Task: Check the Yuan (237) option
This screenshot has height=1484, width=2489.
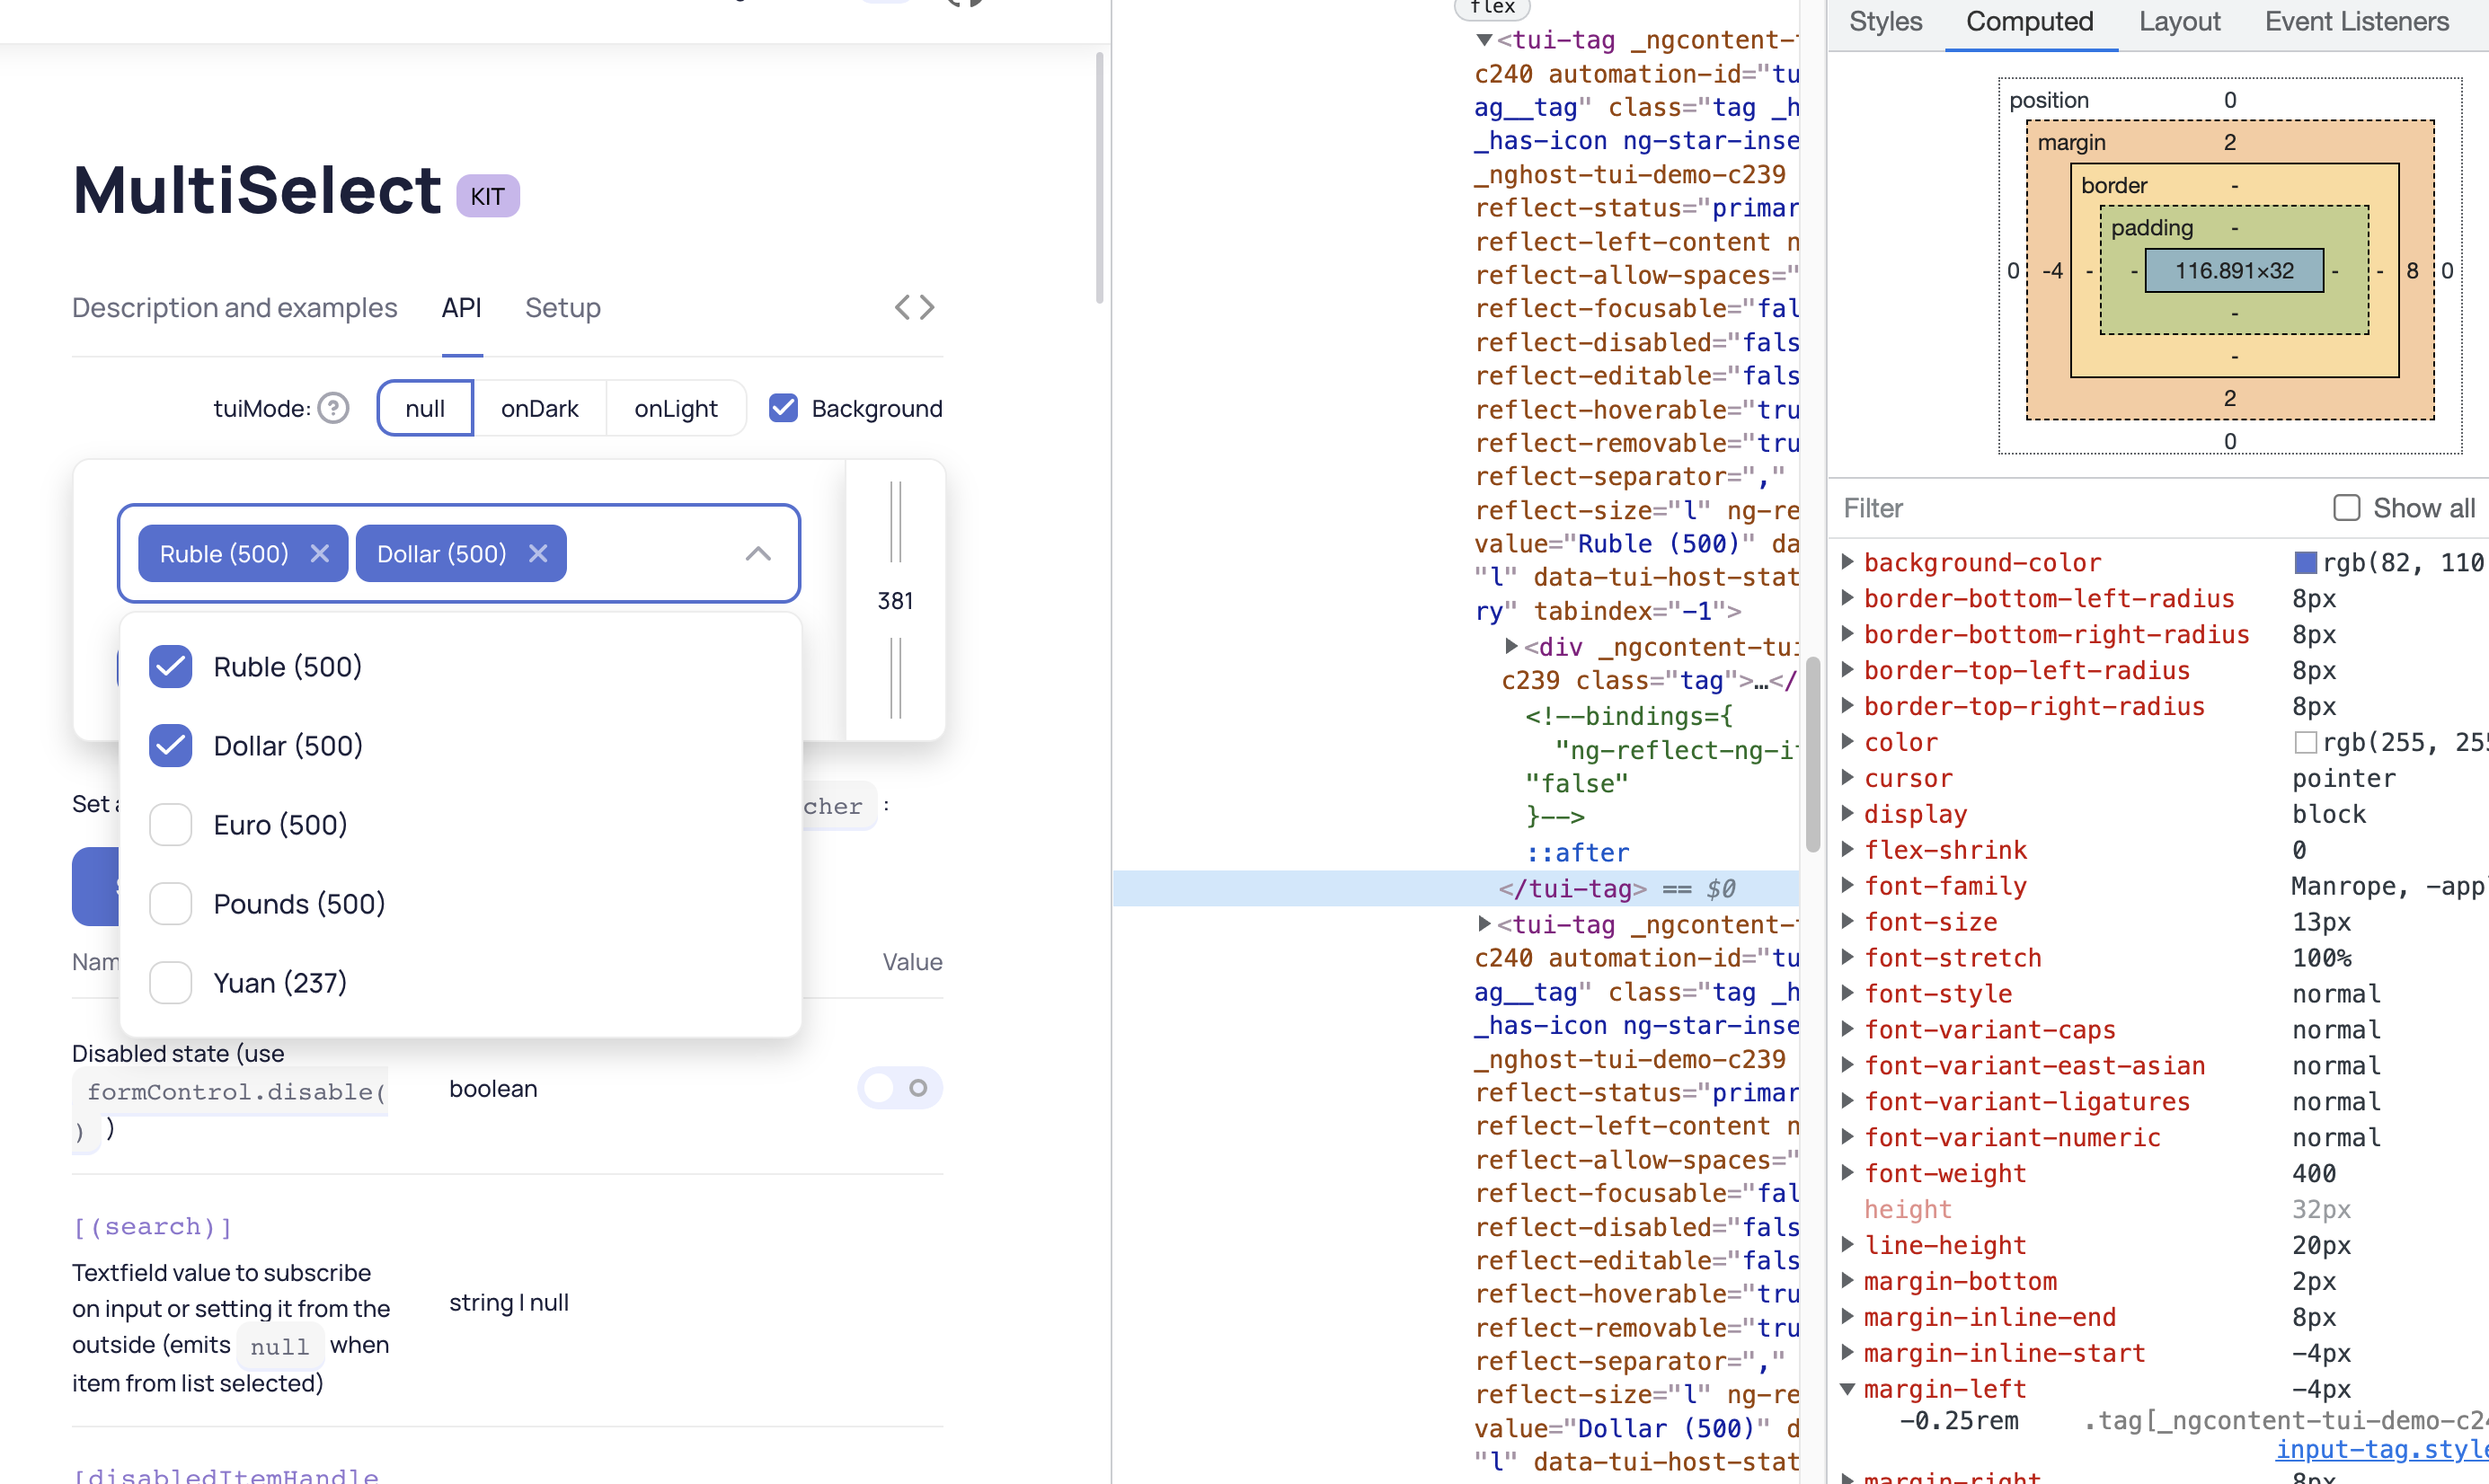Action: point(171,982)
